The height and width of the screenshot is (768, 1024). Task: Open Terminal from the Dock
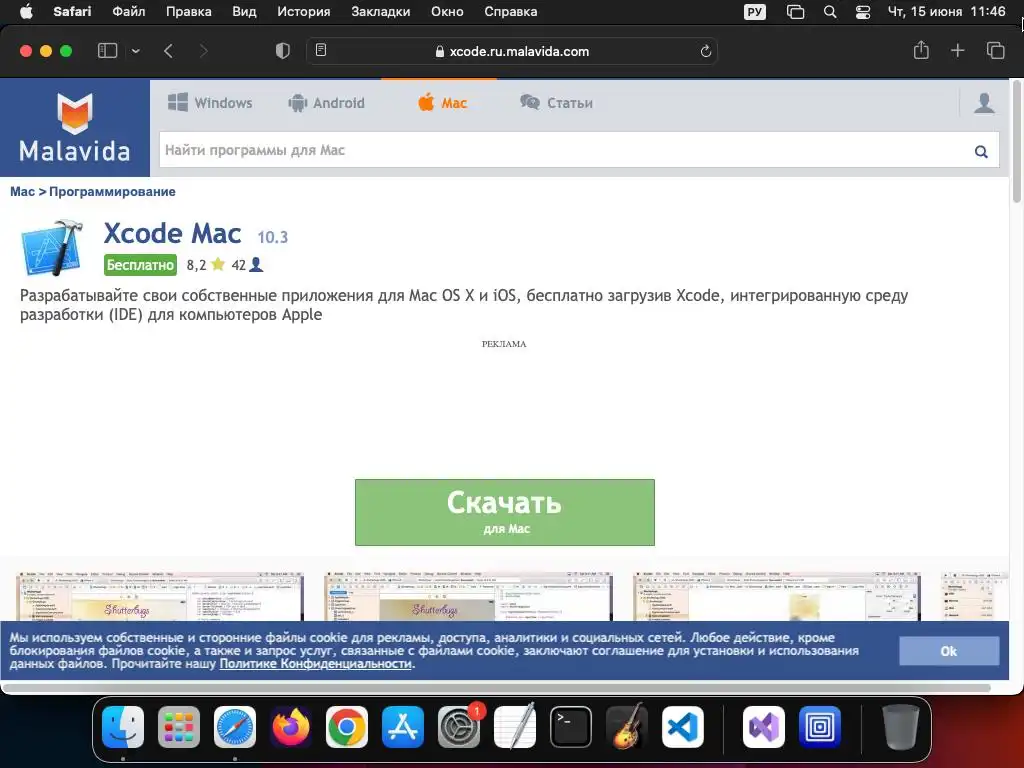pyautogui.click(x=571, y=726)
